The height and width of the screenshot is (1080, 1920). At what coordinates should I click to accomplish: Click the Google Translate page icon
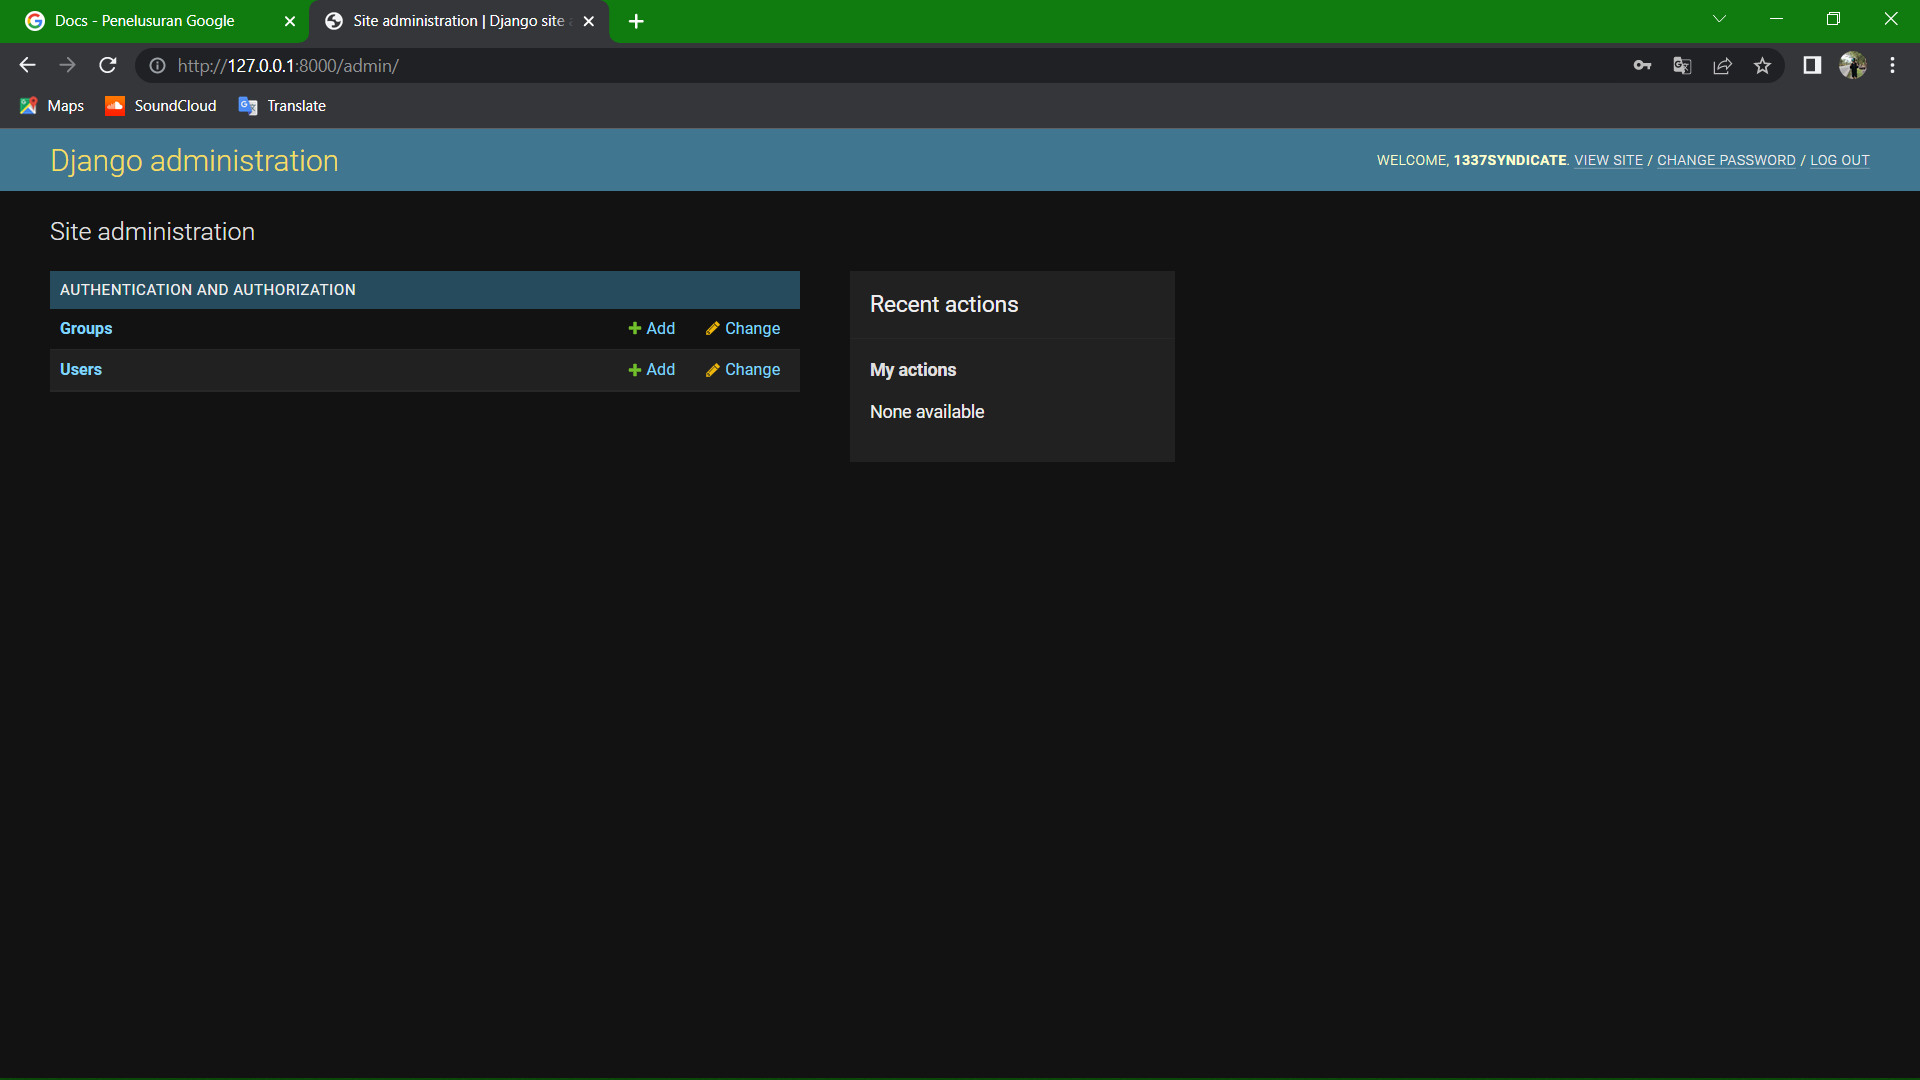tap(1682, 65)
